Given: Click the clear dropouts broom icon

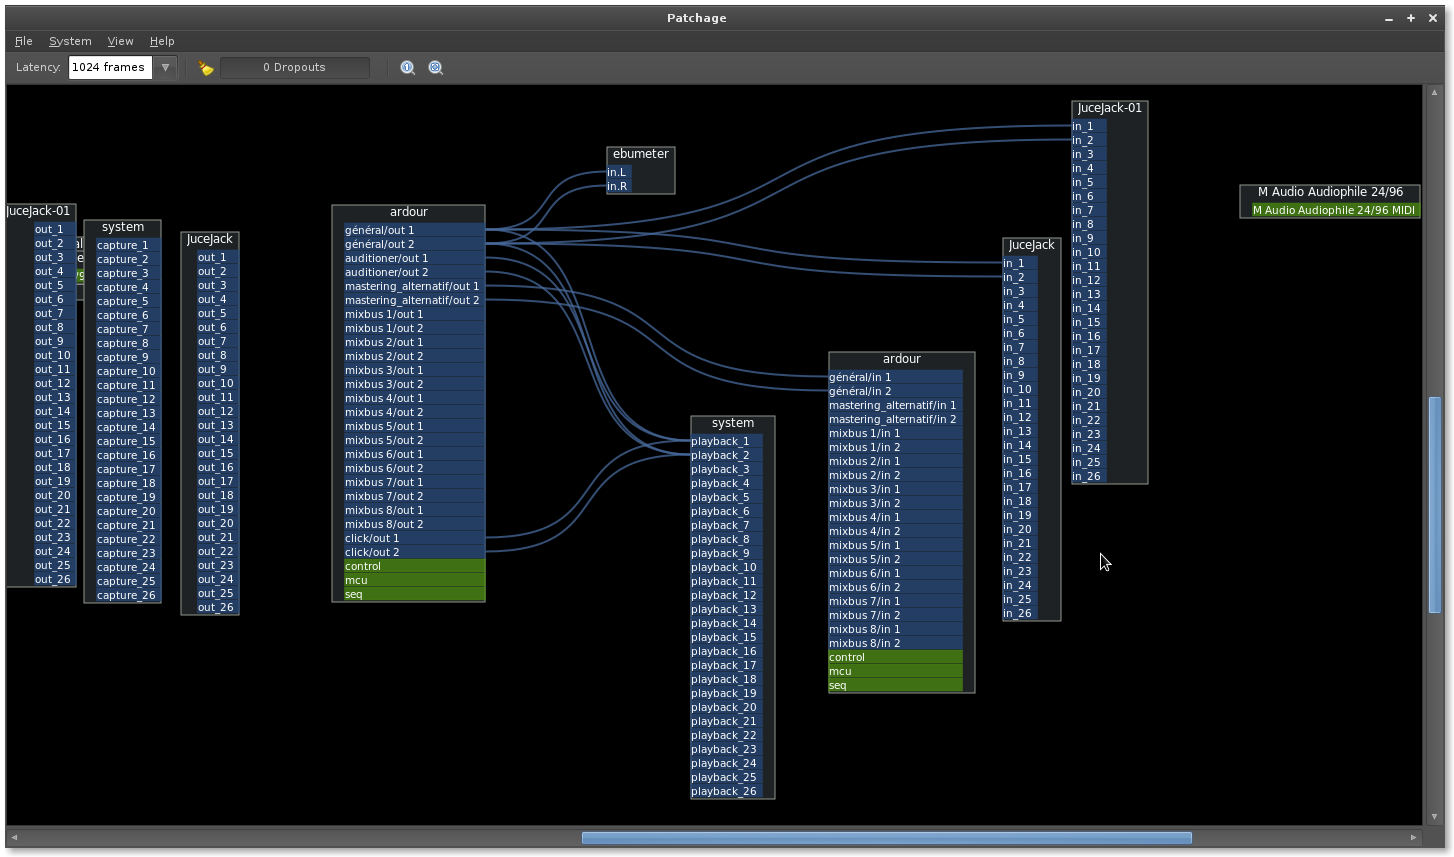Looking at the screenshot, I should [x=206, y=68].
